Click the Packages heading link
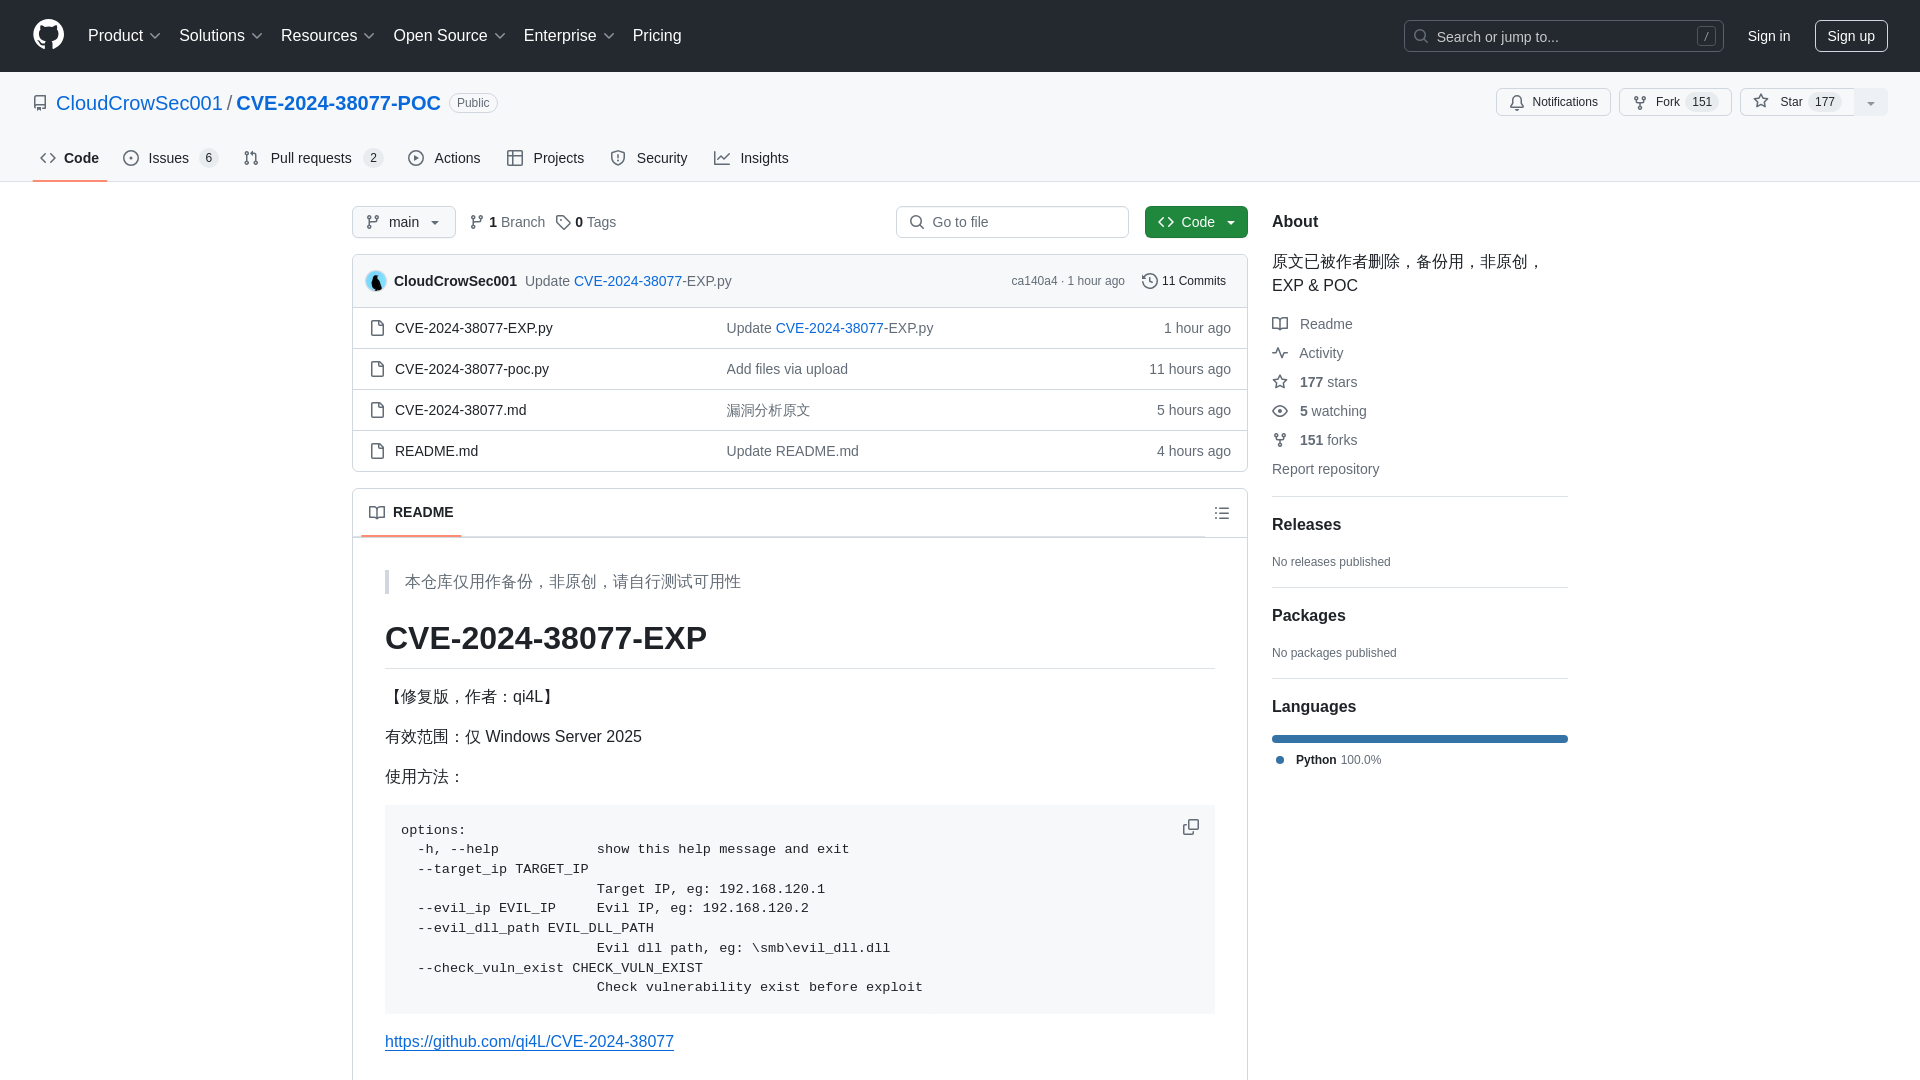 [x=1308, y=615]
